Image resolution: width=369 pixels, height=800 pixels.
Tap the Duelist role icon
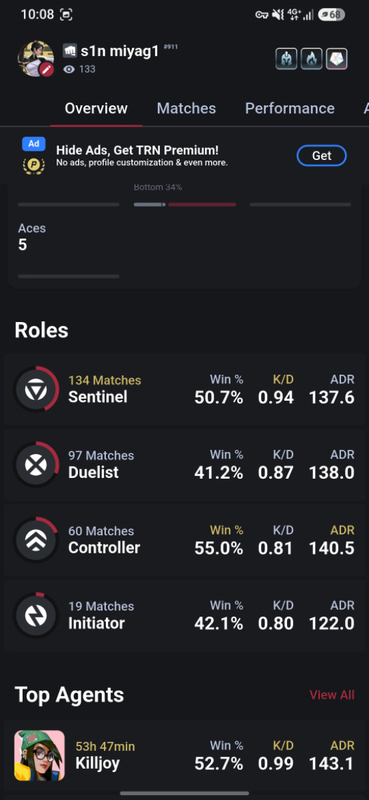click(x=36, y=465)
